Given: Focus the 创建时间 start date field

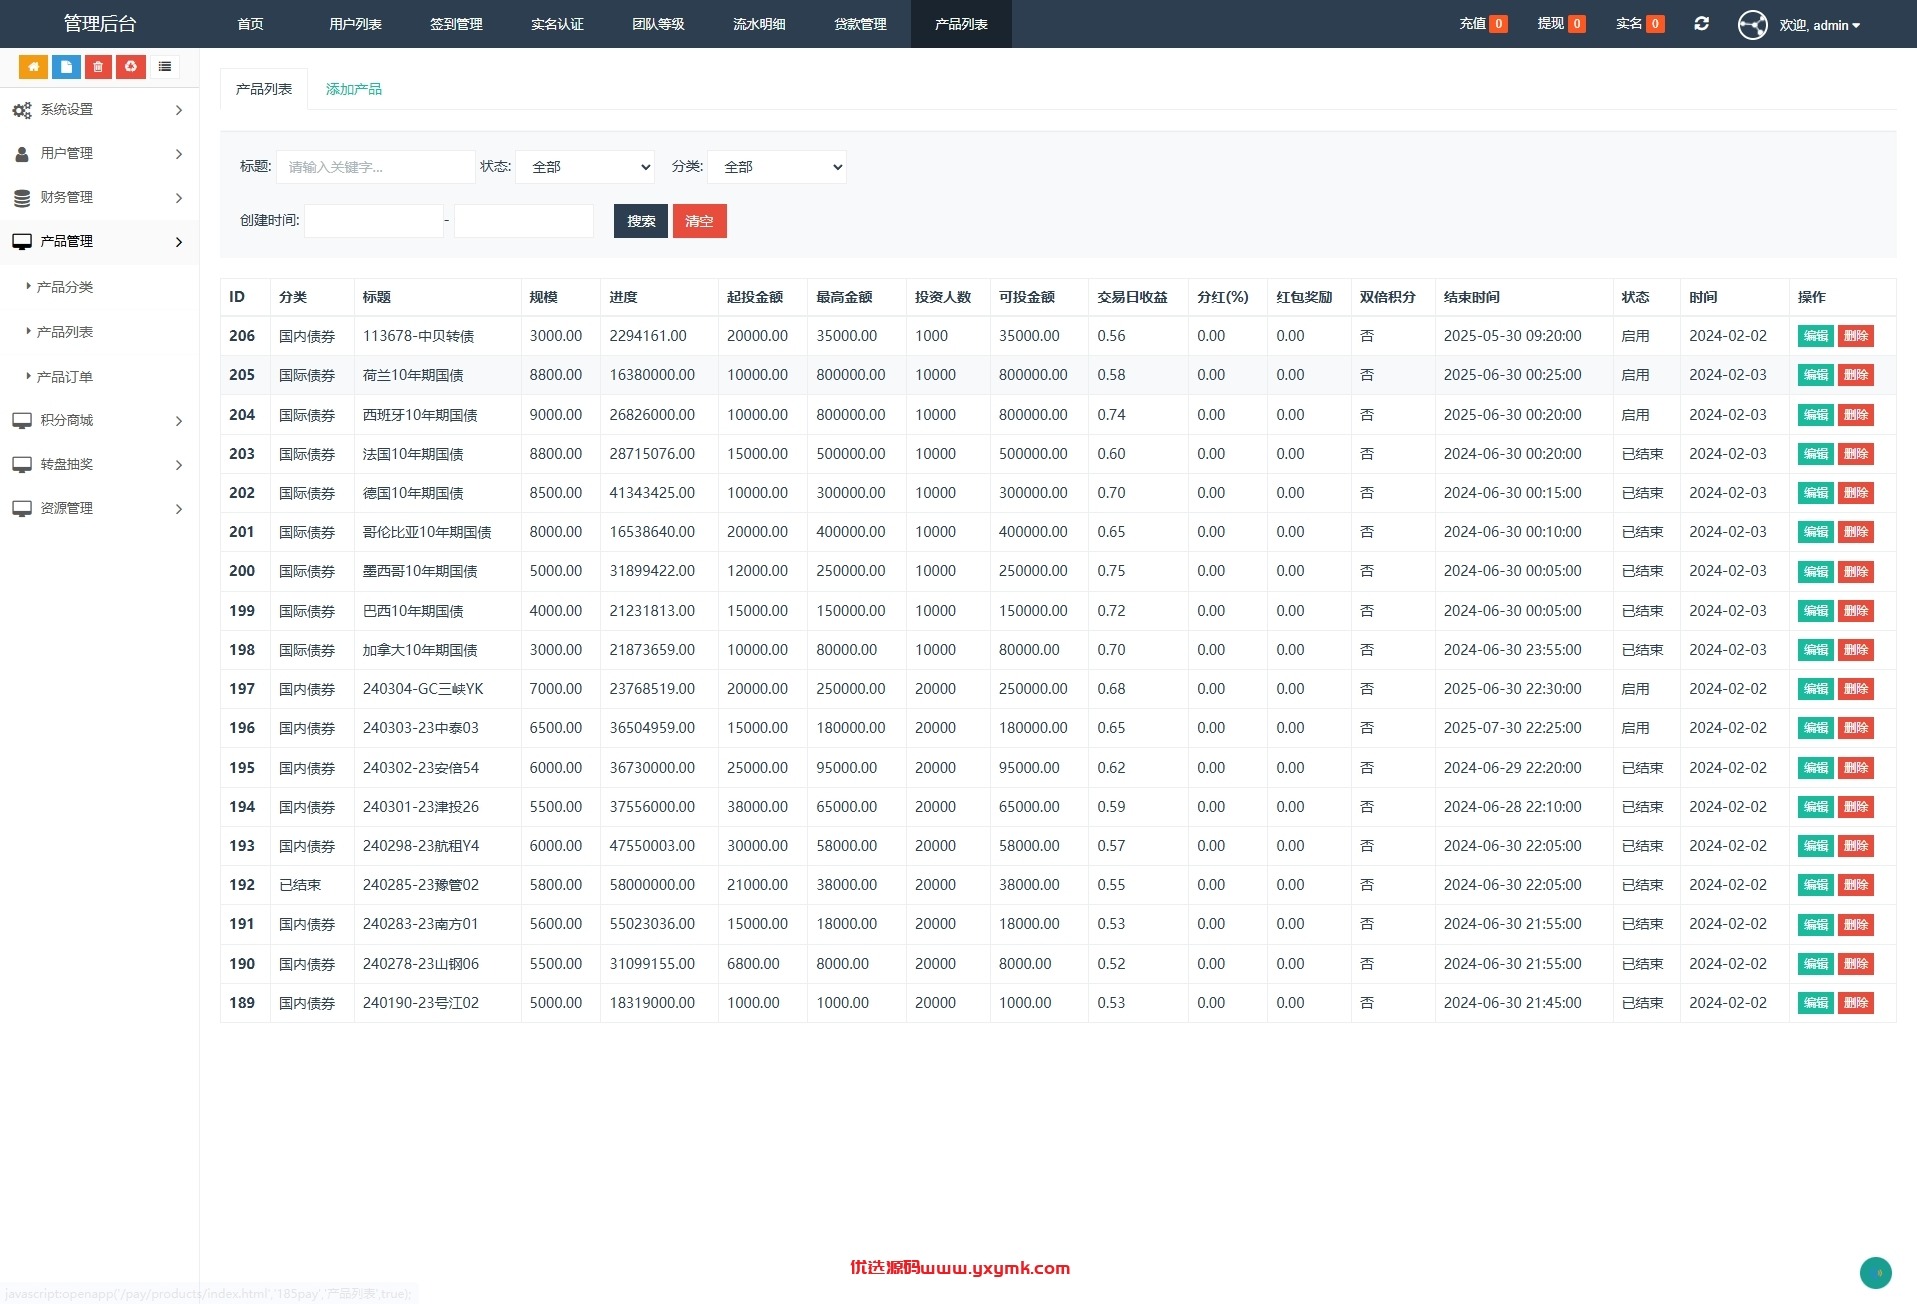Looking at the screenshot, I should coord(373,221).
